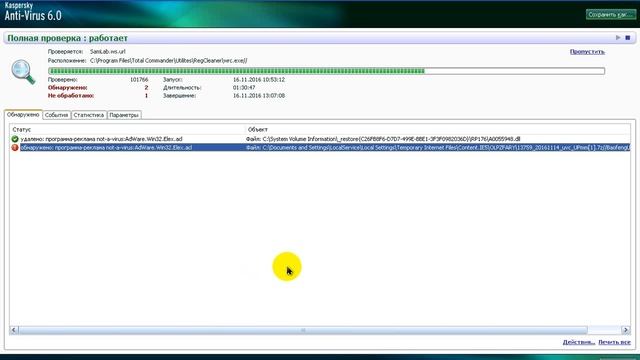Click the Temporary Internet Files object path
The height and width of the screenshot is (360, 640).
click(438, 147)
